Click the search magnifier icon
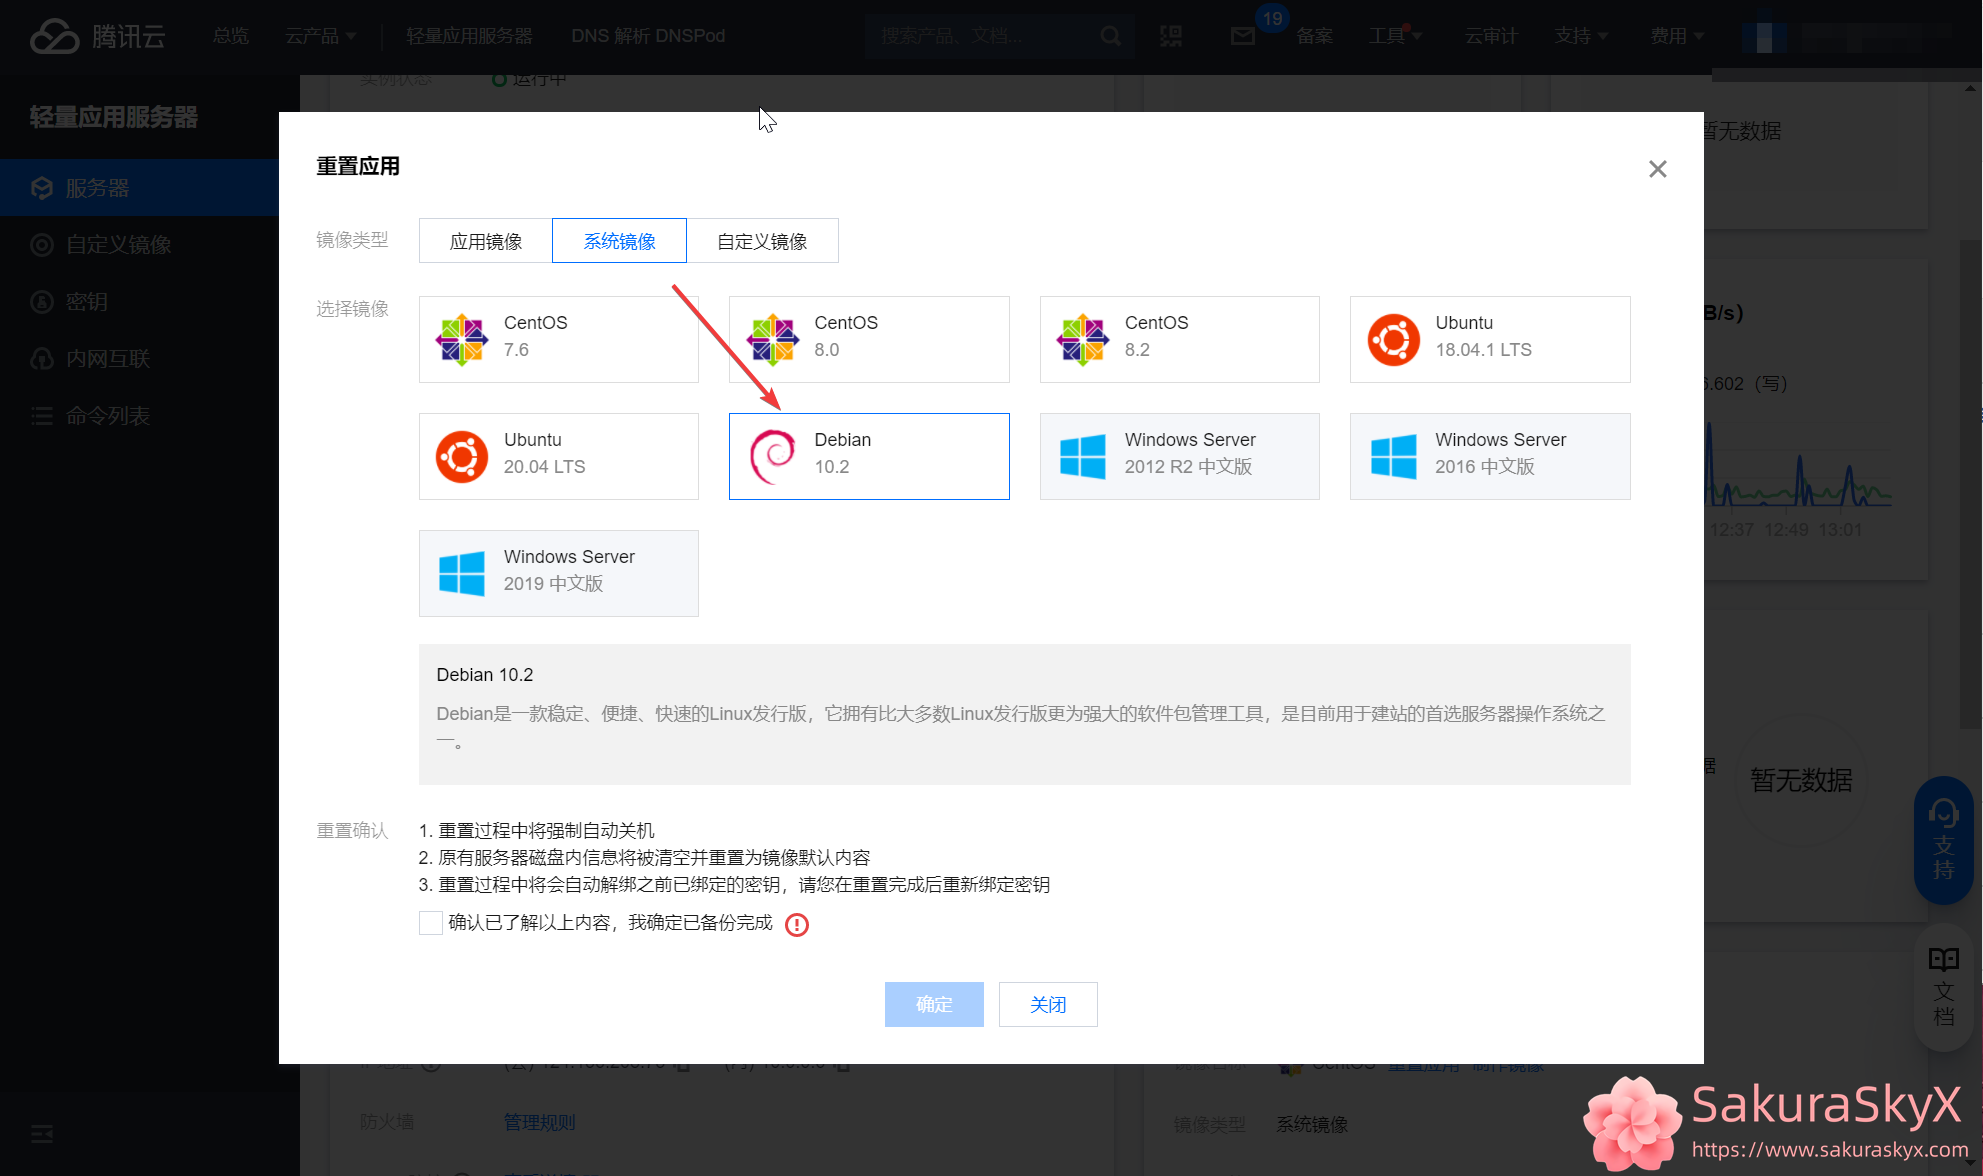The height and width of the screenshot is (1176, 1983). coord(1111,36)
